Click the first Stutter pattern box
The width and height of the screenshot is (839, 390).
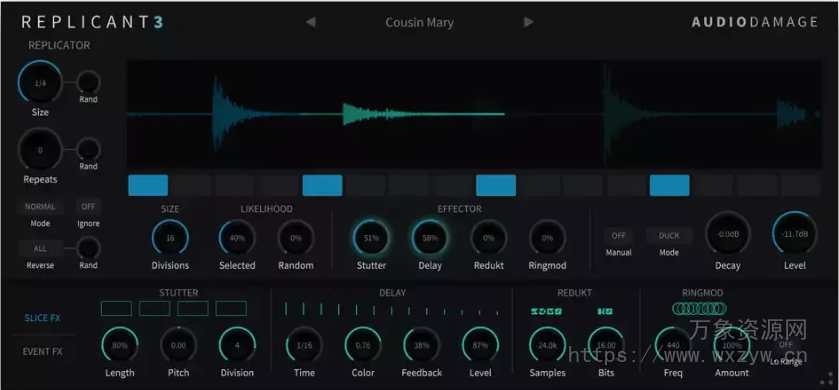tap(116, 308)
